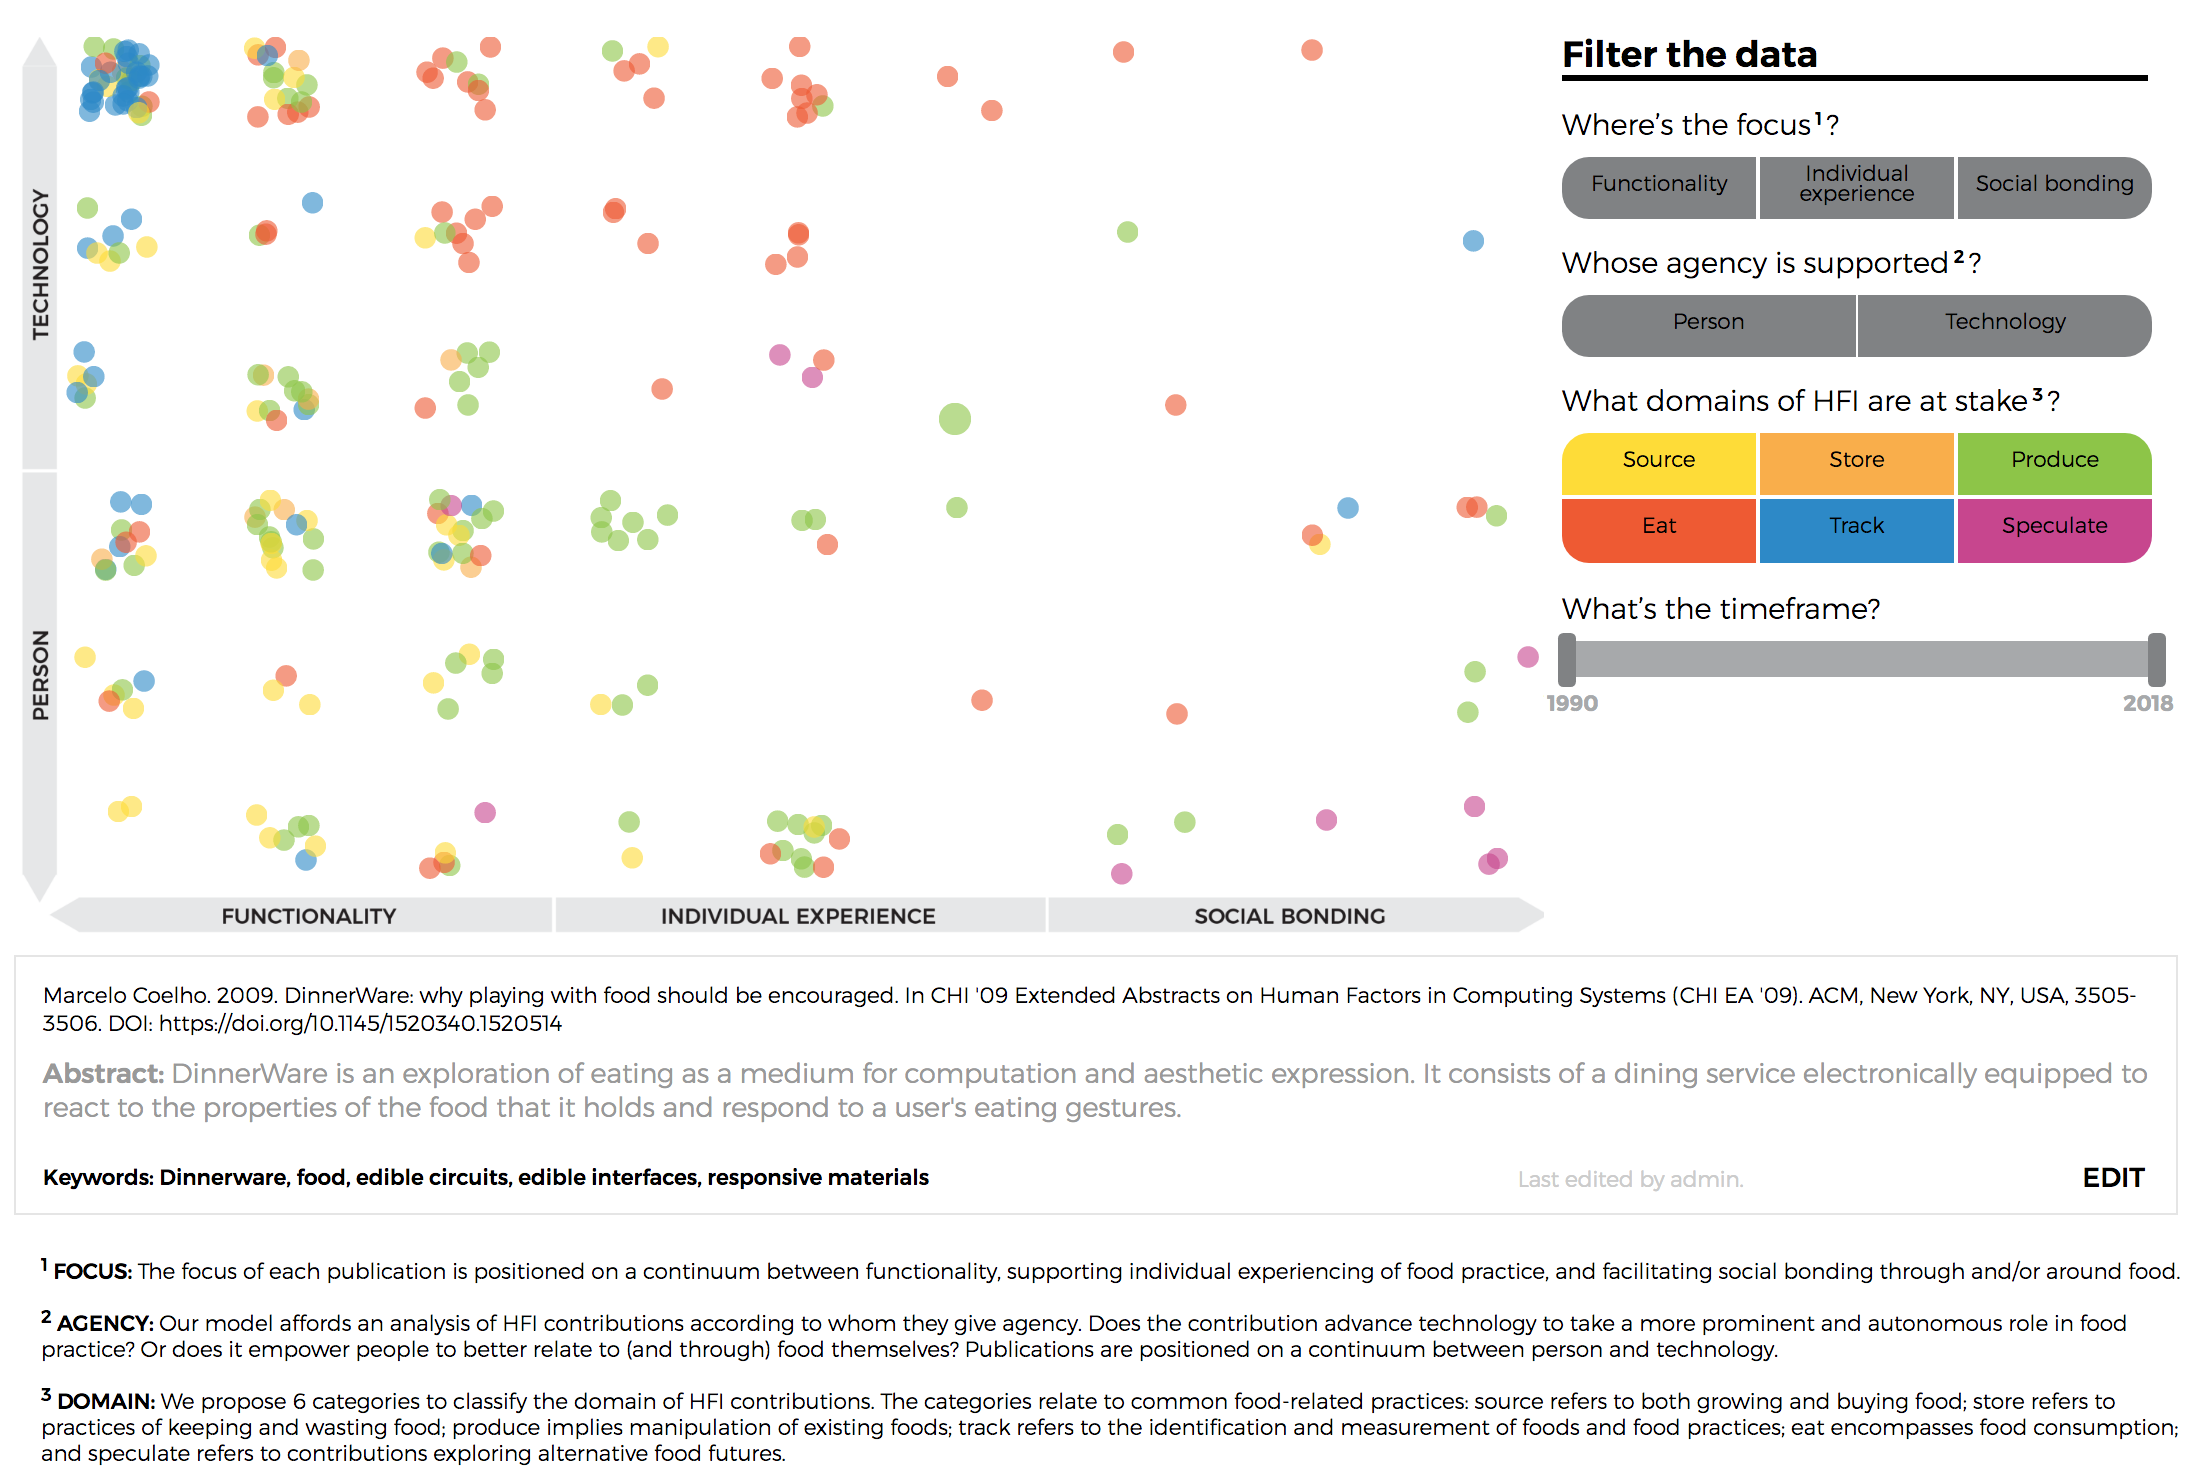
Task: Click the EDIT link for the publication
Action: [2112, 1178]
